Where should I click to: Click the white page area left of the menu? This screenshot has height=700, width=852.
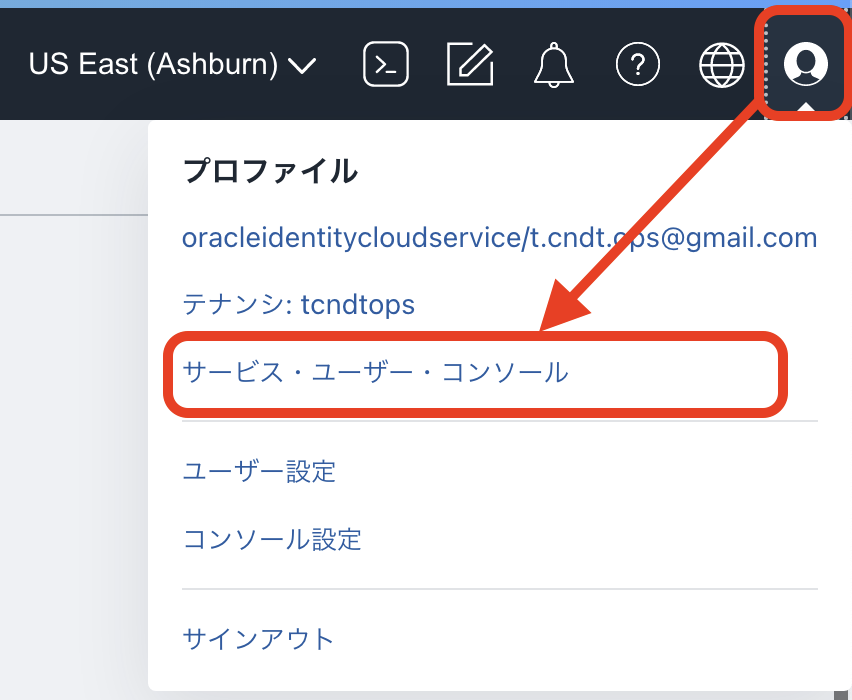point(70,165)
